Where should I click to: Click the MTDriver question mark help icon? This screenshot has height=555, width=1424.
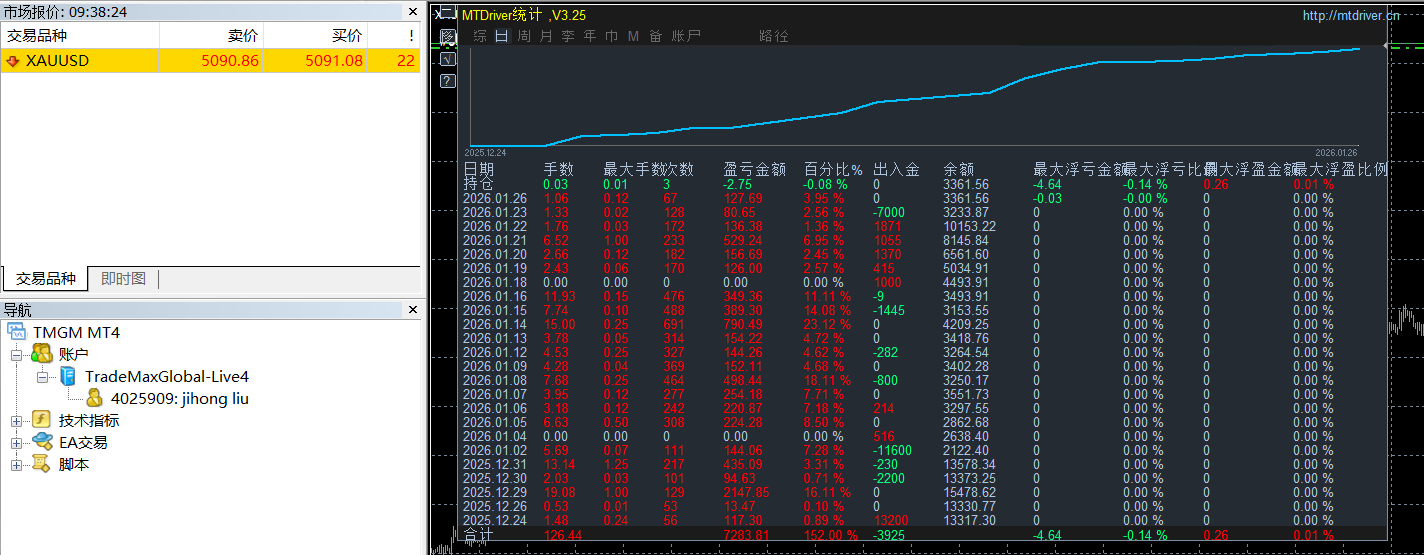coord(448,80)
